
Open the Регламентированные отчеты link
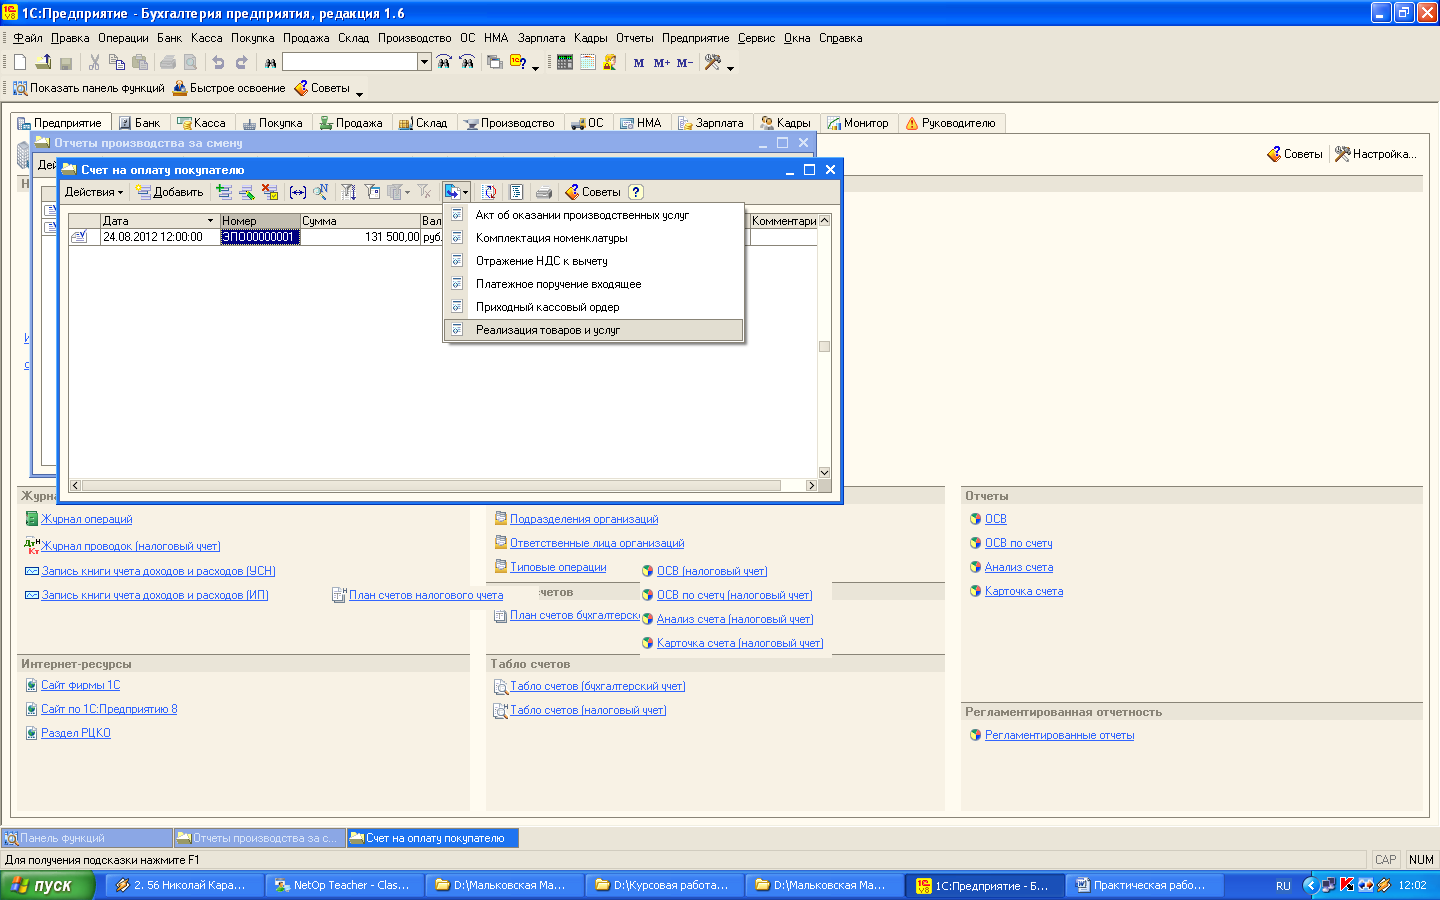click(x=1059, y=735)
